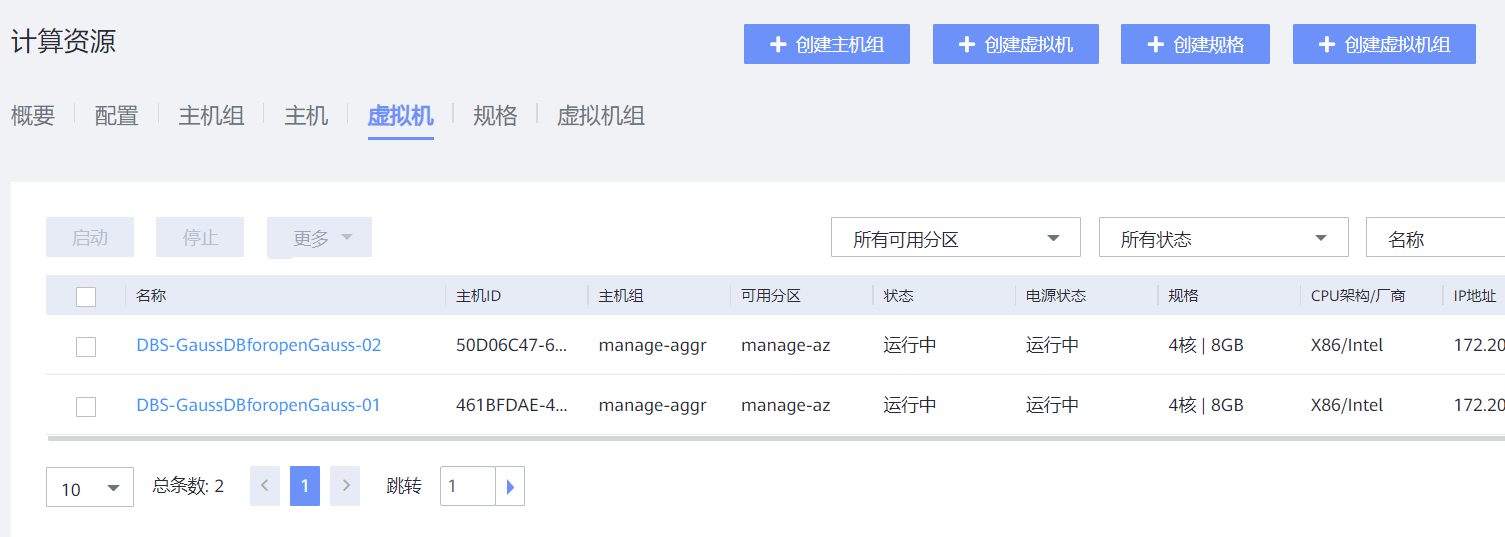Switch to the 规格 tab
Screen dimensions: 1505x537
point(495,116)
